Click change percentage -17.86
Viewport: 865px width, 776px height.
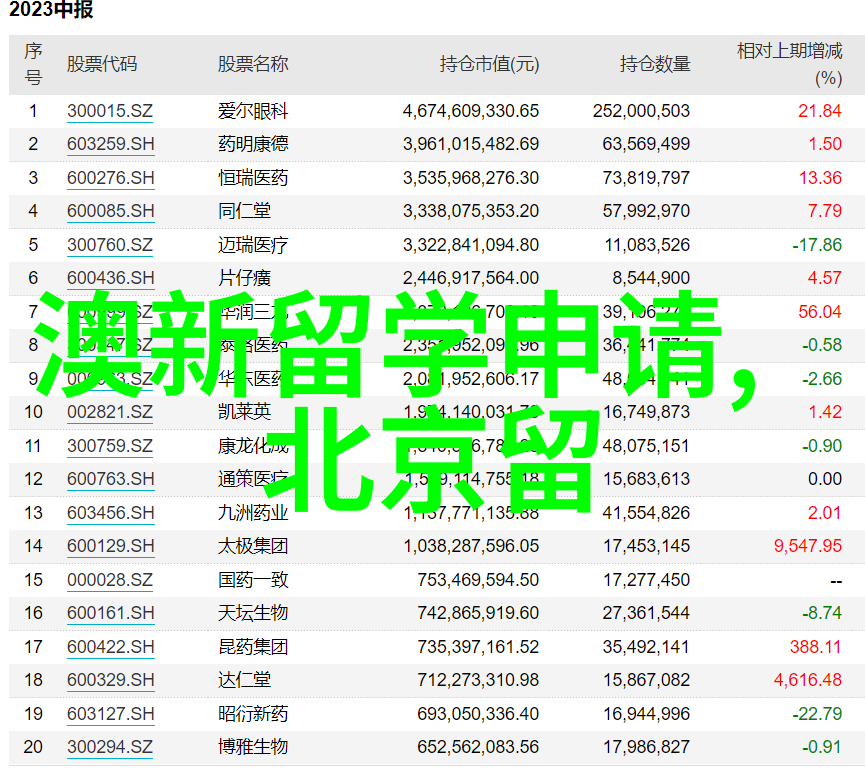click(817, 245)
